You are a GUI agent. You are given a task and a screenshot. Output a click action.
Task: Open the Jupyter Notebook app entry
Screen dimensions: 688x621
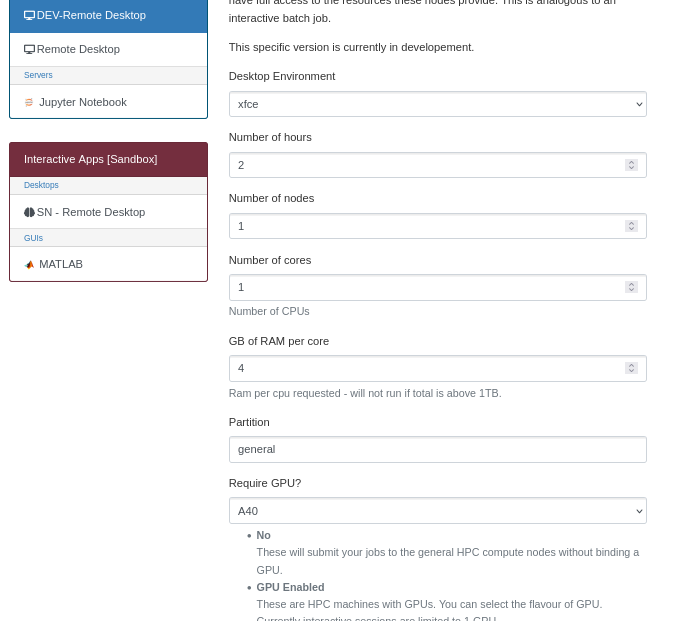point(108,102)
